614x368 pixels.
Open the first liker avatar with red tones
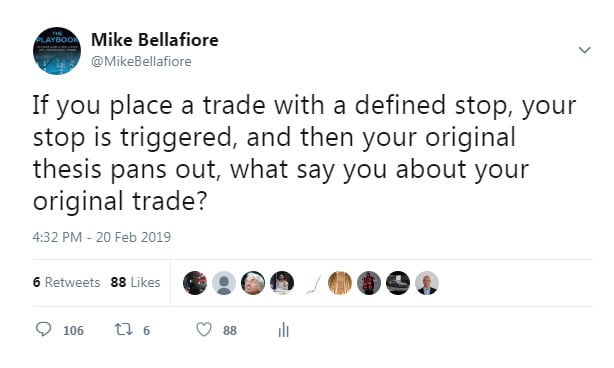195,283
